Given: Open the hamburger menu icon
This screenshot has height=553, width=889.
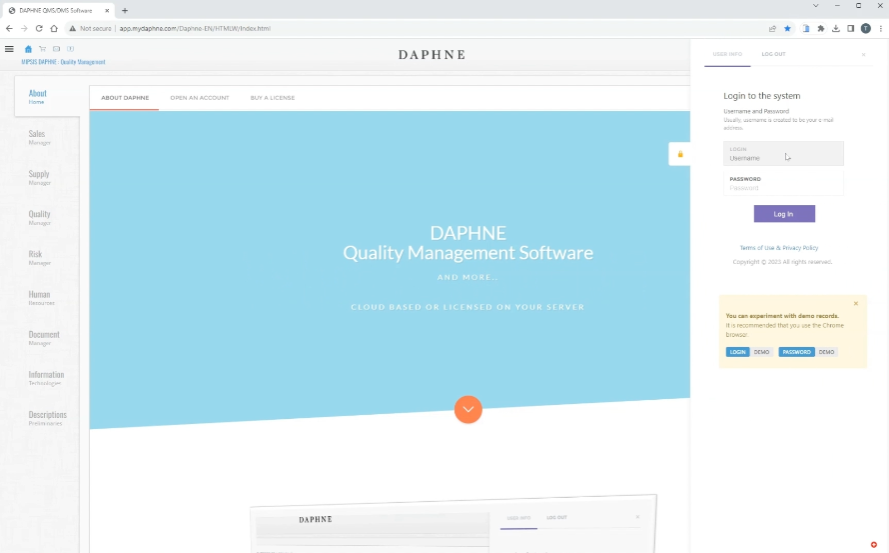Looking at the screenshot, I should click(9, 49).
